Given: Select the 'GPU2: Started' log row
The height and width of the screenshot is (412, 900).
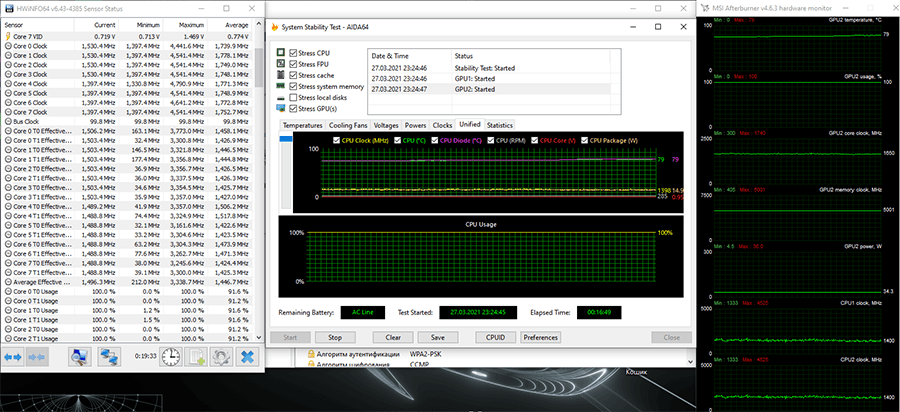Looking at the screenshot, I should 488,90.
